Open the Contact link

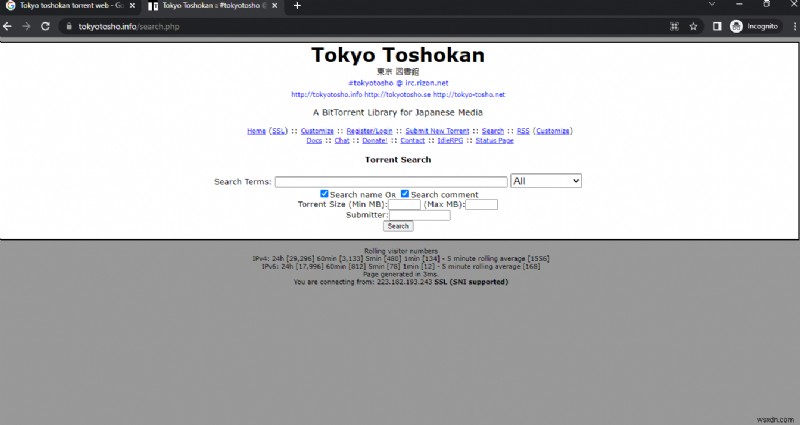click(x=412, y=141)
